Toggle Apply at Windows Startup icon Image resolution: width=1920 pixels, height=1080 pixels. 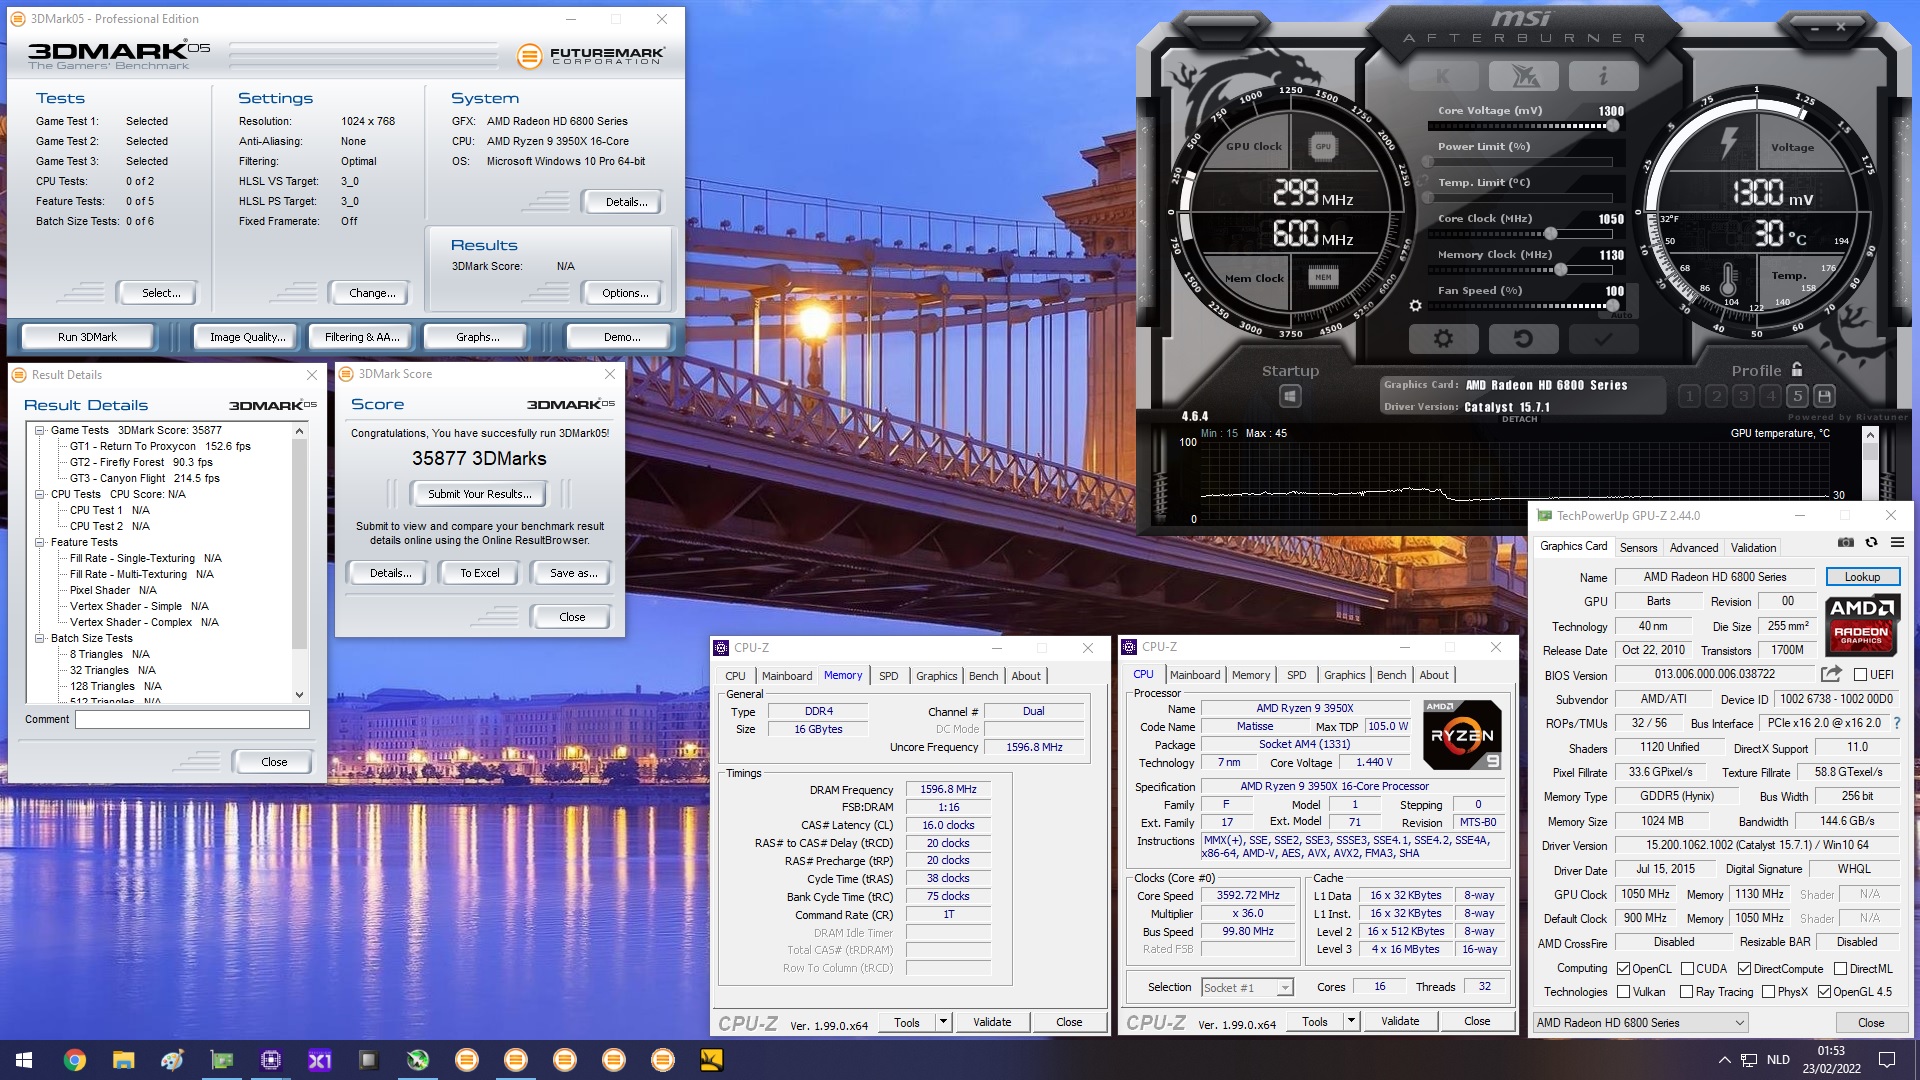tap(1290, 396)
